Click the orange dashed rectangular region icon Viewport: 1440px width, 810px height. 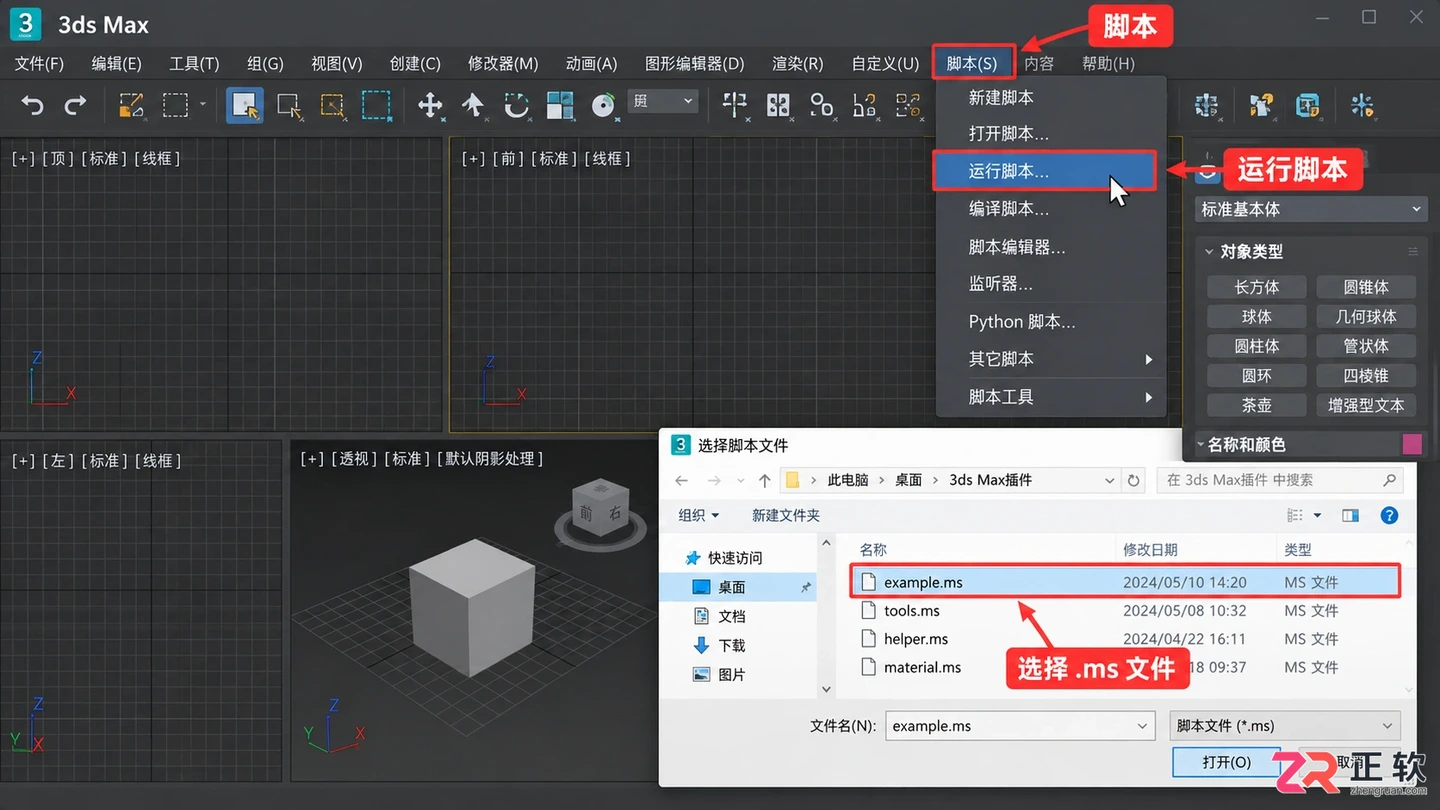(333, 105)
